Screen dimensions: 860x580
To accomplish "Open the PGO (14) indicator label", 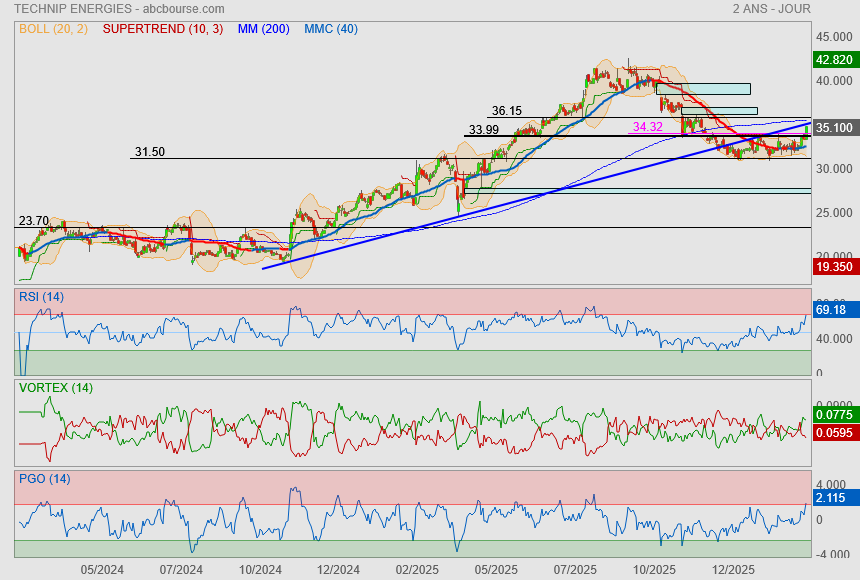I will point(44,478).
